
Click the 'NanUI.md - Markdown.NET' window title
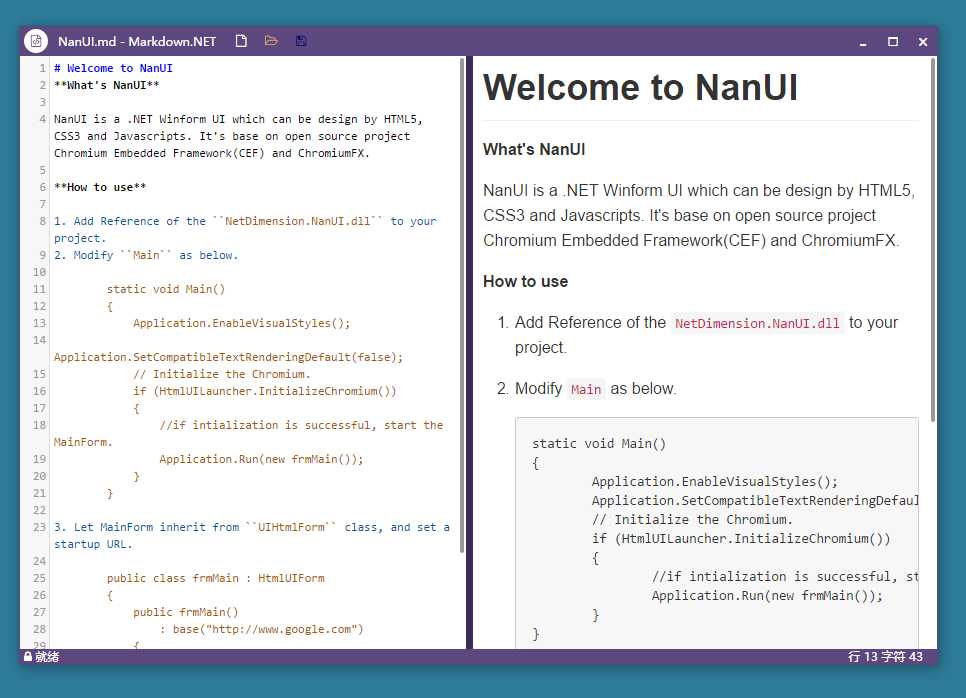click(x=137, y=41)
